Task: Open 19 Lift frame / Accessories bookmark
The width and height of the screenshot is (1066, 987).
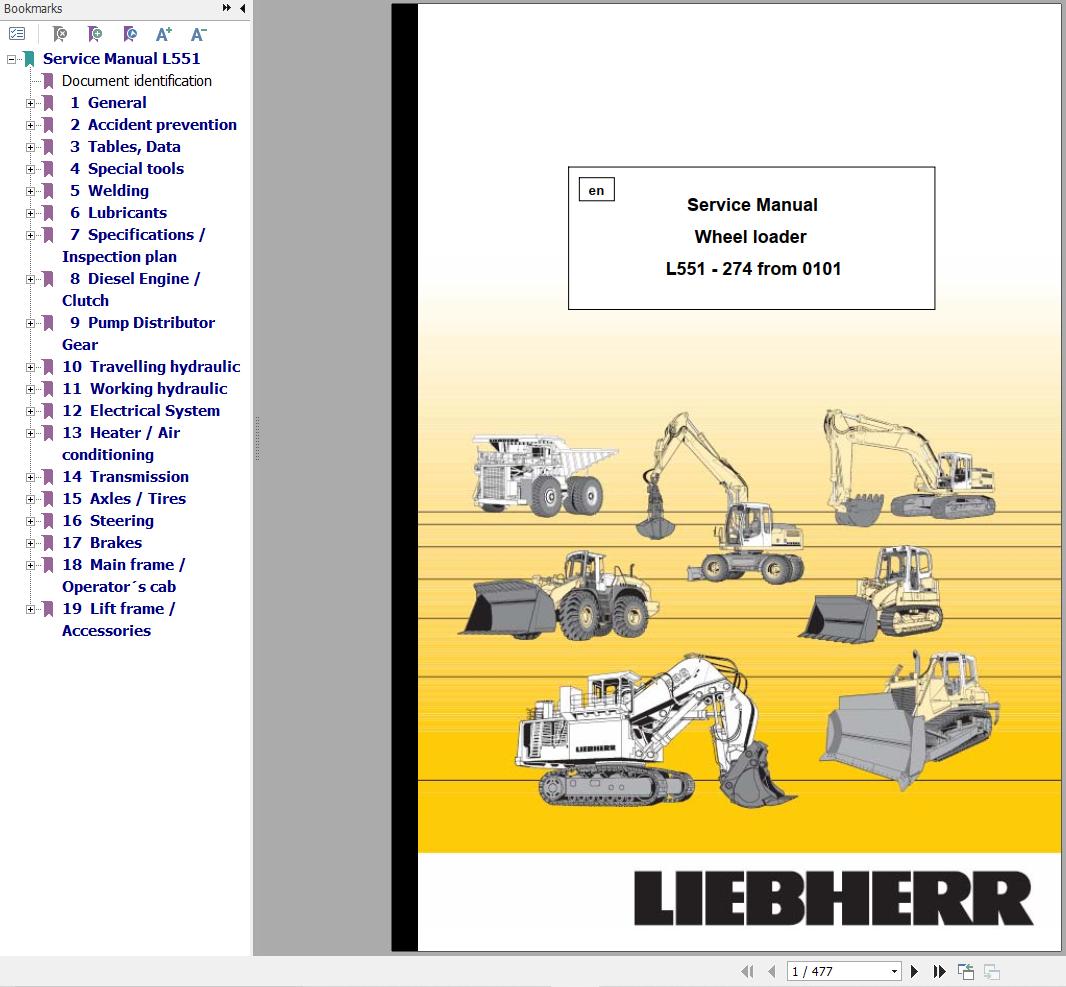Action: (119, 620)
